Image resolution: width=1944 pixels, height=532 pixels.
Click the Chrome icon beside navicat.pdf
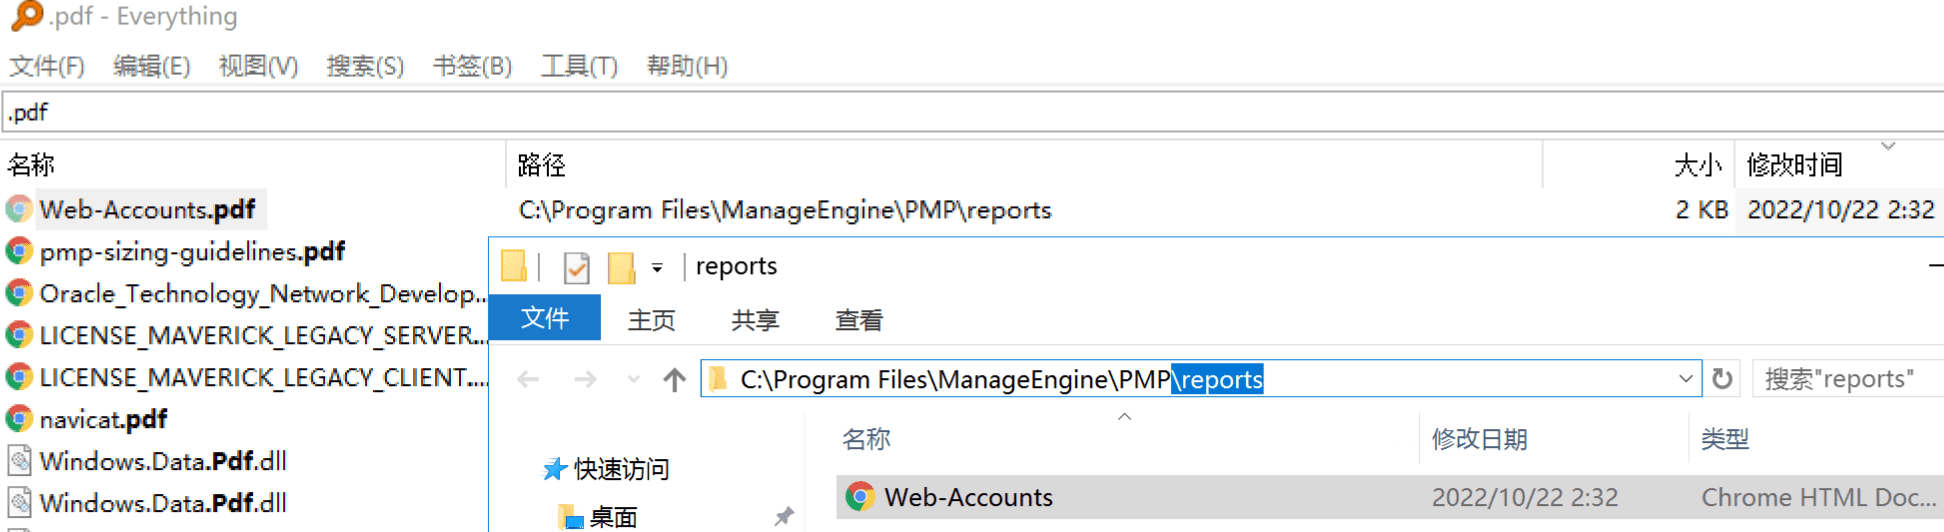[19, 419]
